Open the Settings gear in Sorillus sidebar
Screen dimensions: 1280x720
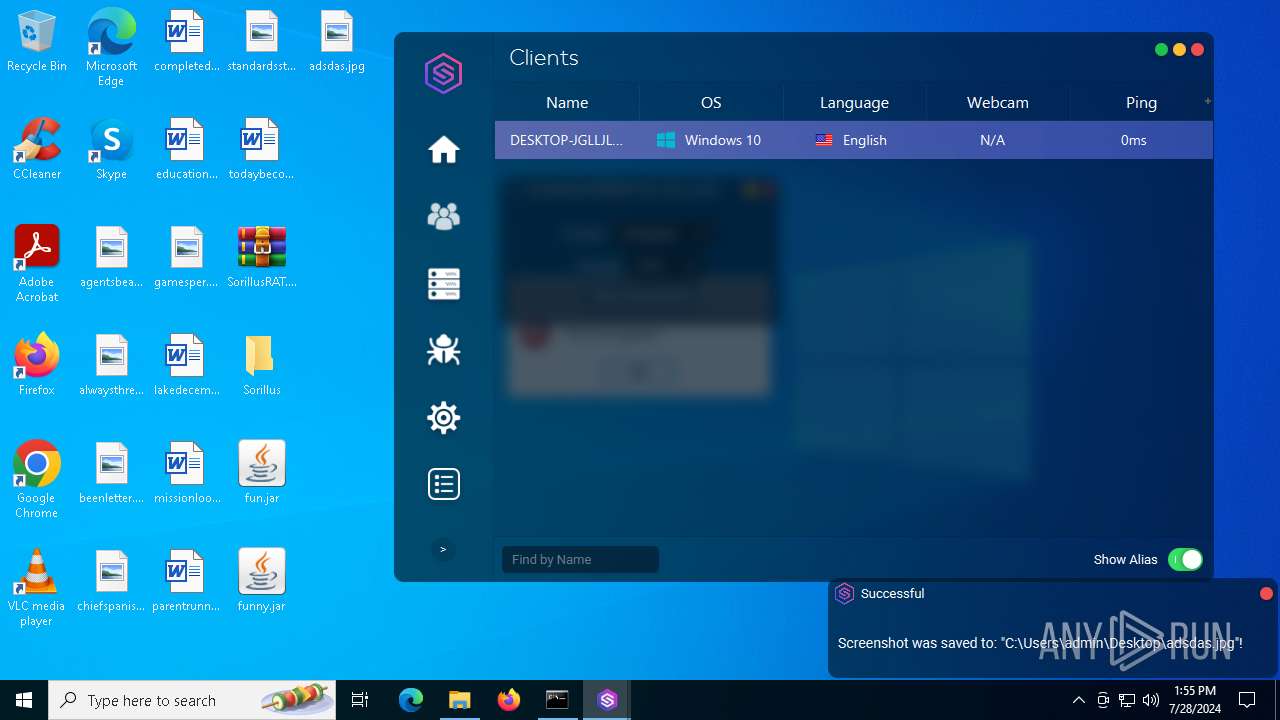444,417
